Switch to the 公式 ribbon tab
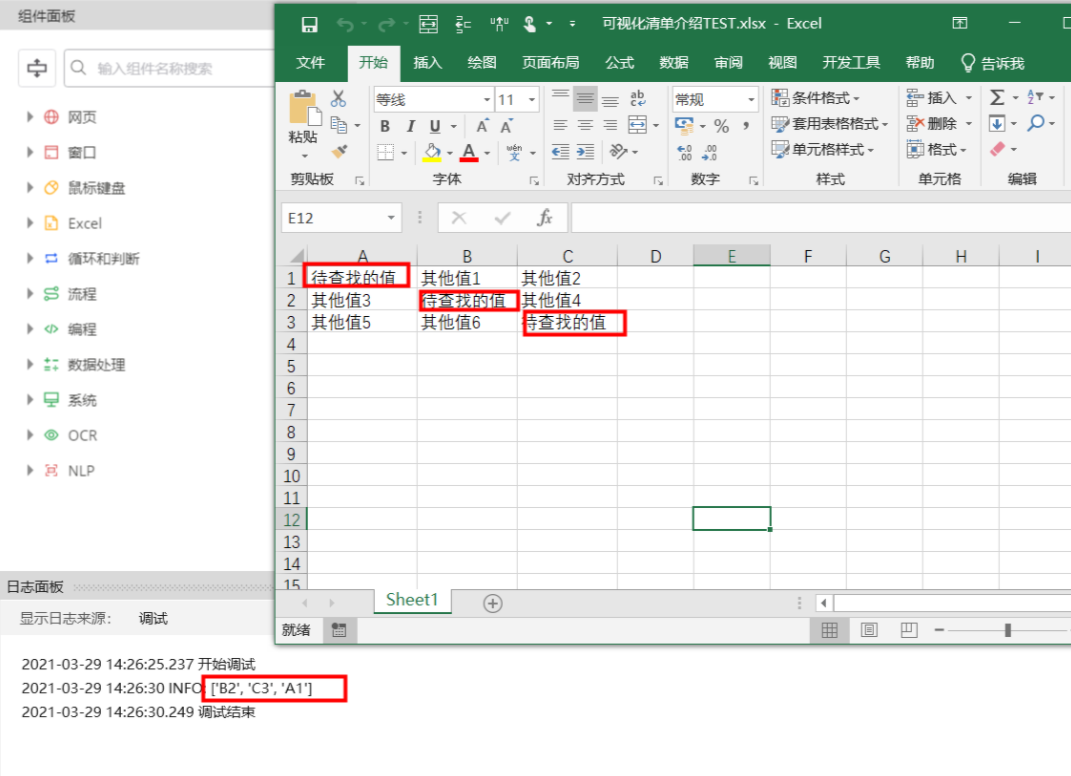The image size is (1071, 776). 620,63
